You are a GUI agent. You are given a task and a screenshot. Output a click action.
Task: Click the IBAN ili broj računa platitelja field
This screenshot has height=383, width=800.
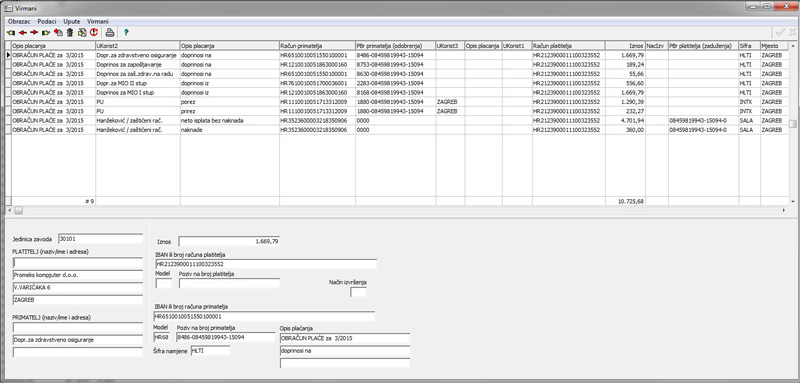click(266, 264)
